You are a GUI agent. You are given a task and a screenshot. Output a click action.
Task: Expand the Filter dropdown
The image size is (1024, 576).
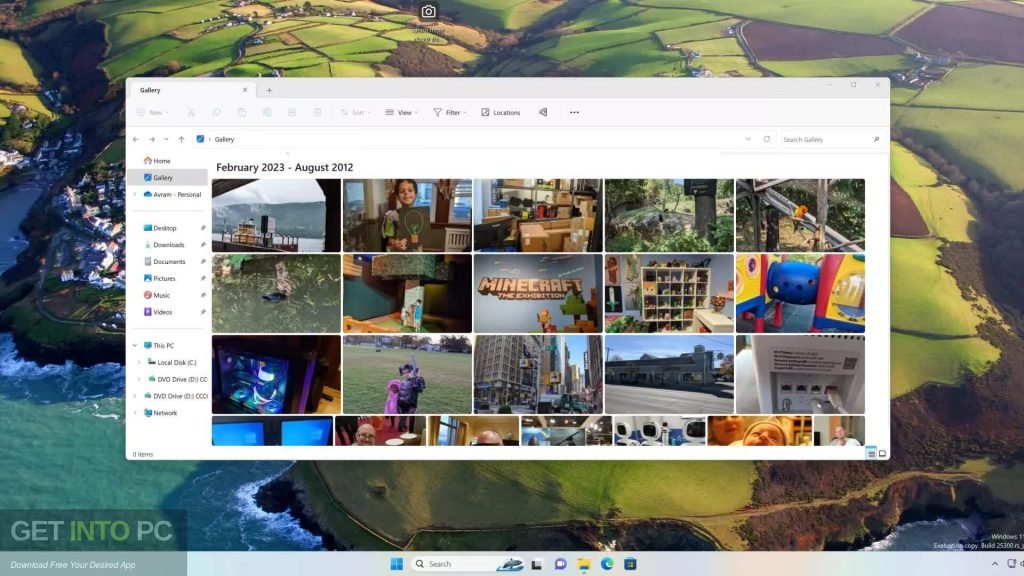pos(450,112)
